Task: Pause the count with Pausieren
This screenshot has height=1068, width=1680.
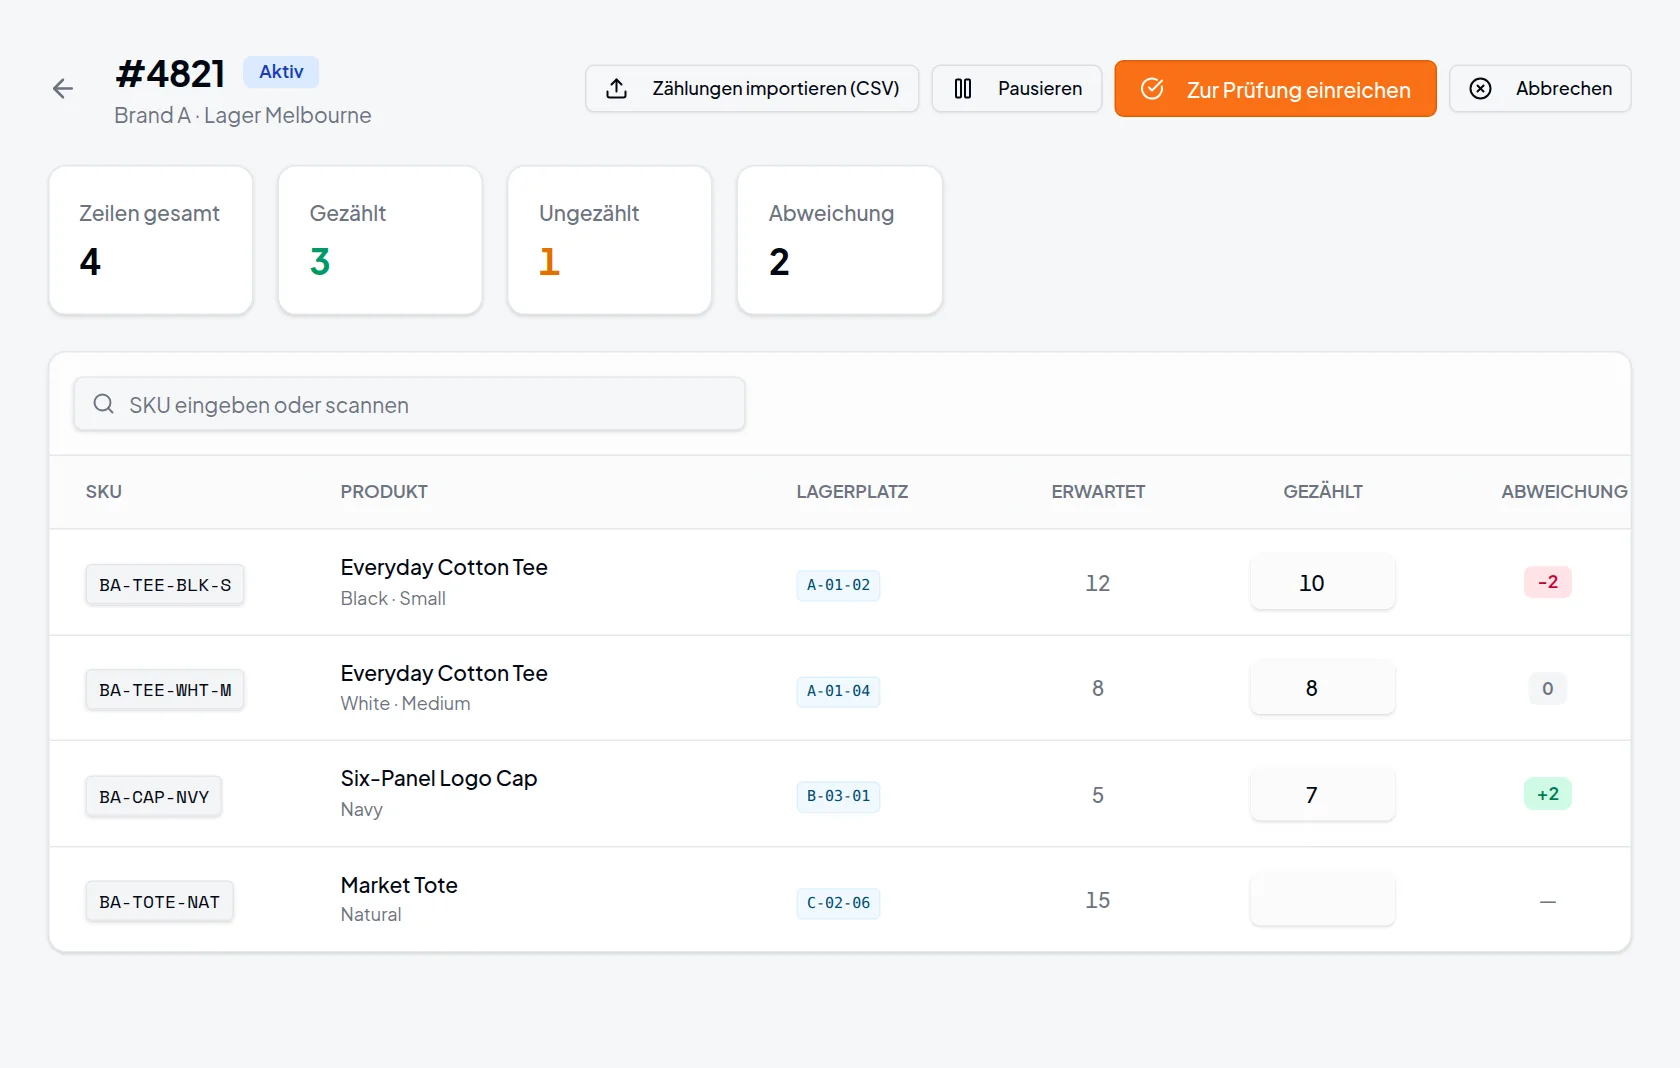Action: click(x=1017, y=89)
